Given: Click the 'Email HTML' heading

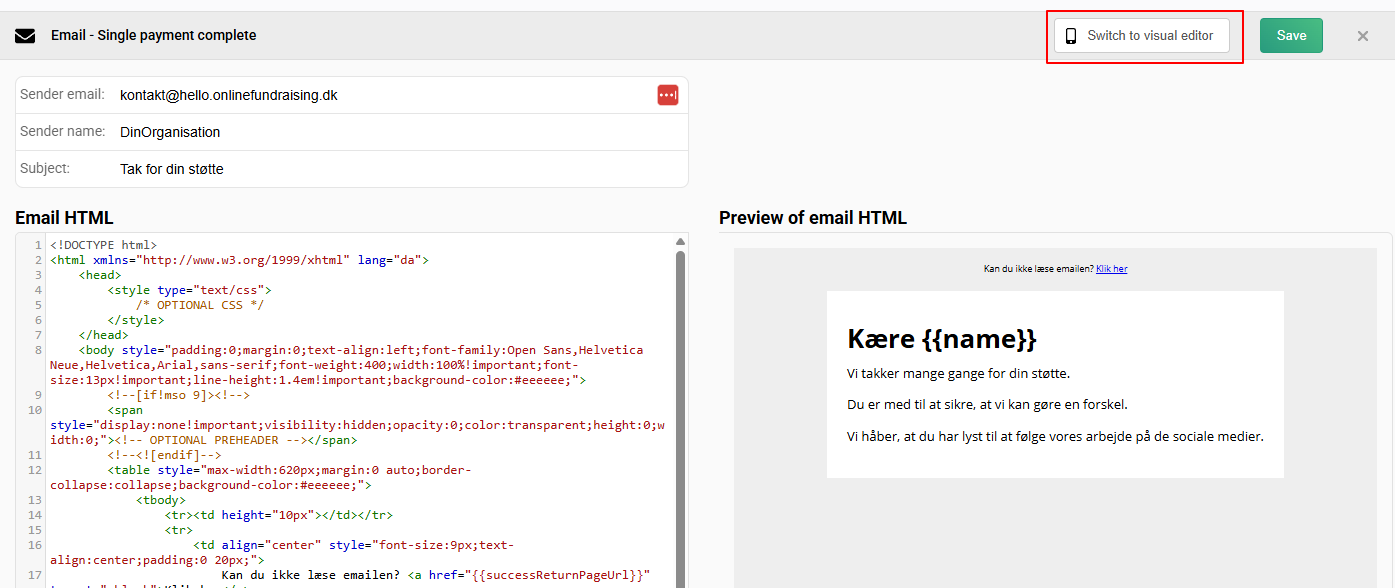Looking at the screenshot, I should point(64,218).
